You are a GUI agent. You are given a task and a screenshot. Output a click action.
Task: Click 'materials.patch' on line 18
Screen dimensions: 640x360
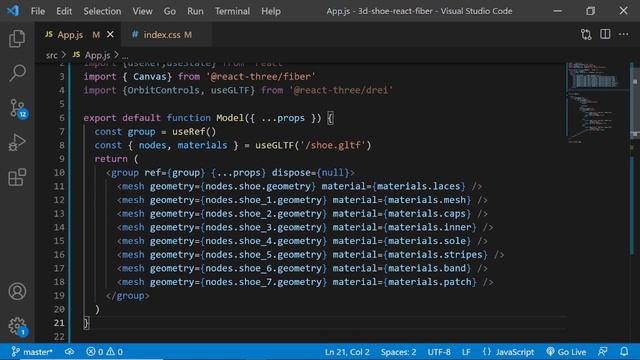point(430,282)
